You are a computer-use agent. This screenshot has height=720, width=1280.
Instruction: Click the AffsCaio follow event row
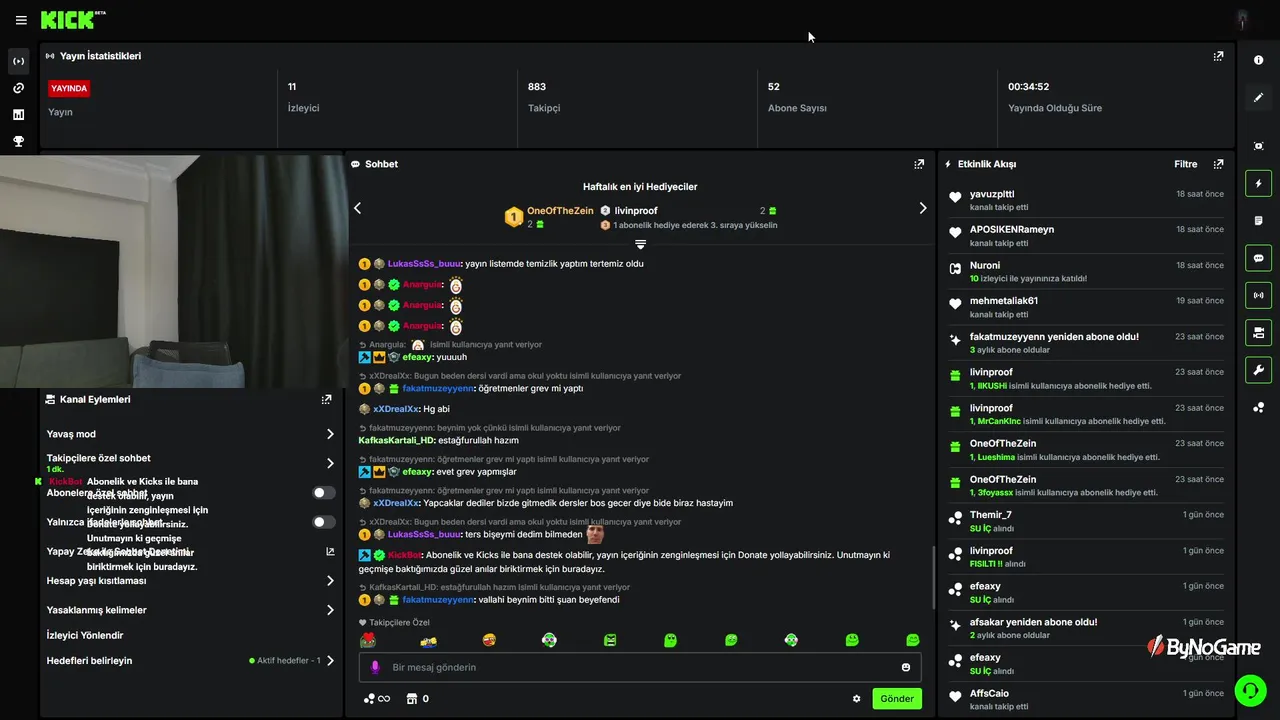click(1088, 699)
